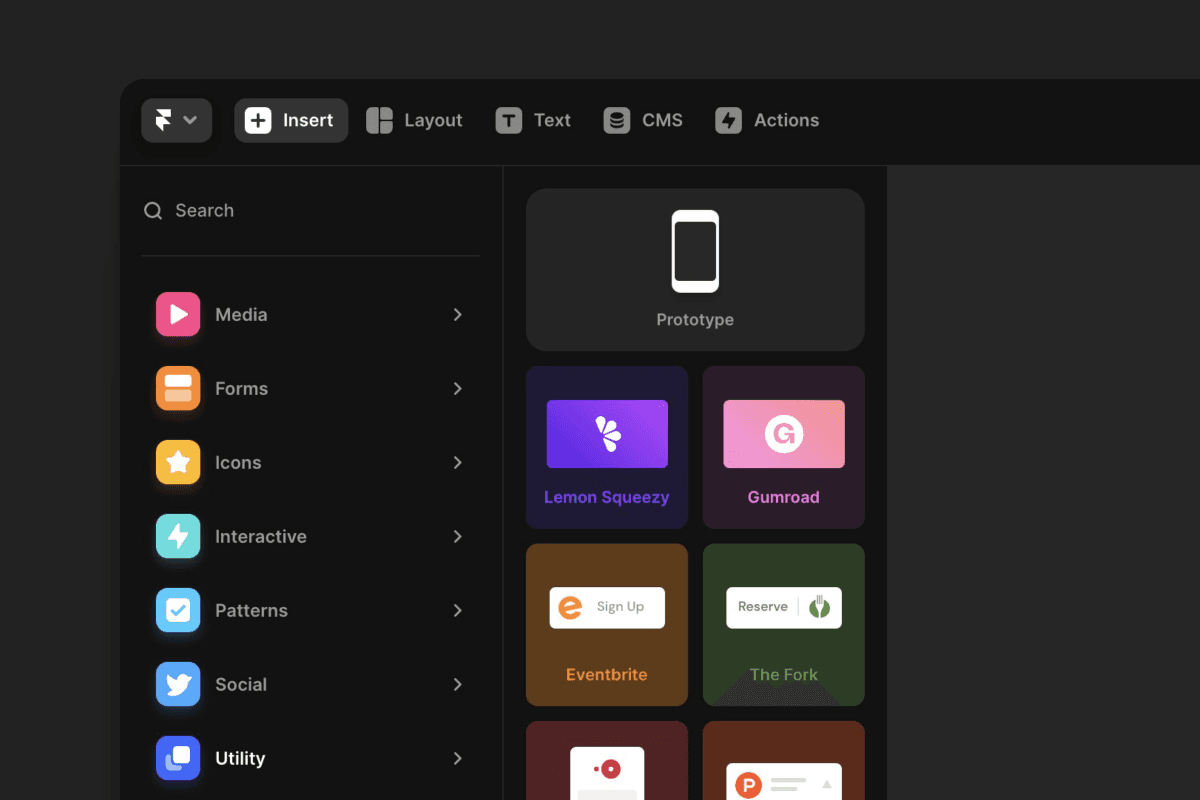Click the Eventbrite Sign Up button preview
The image size is (1200, 800).
tap(607, 607)
